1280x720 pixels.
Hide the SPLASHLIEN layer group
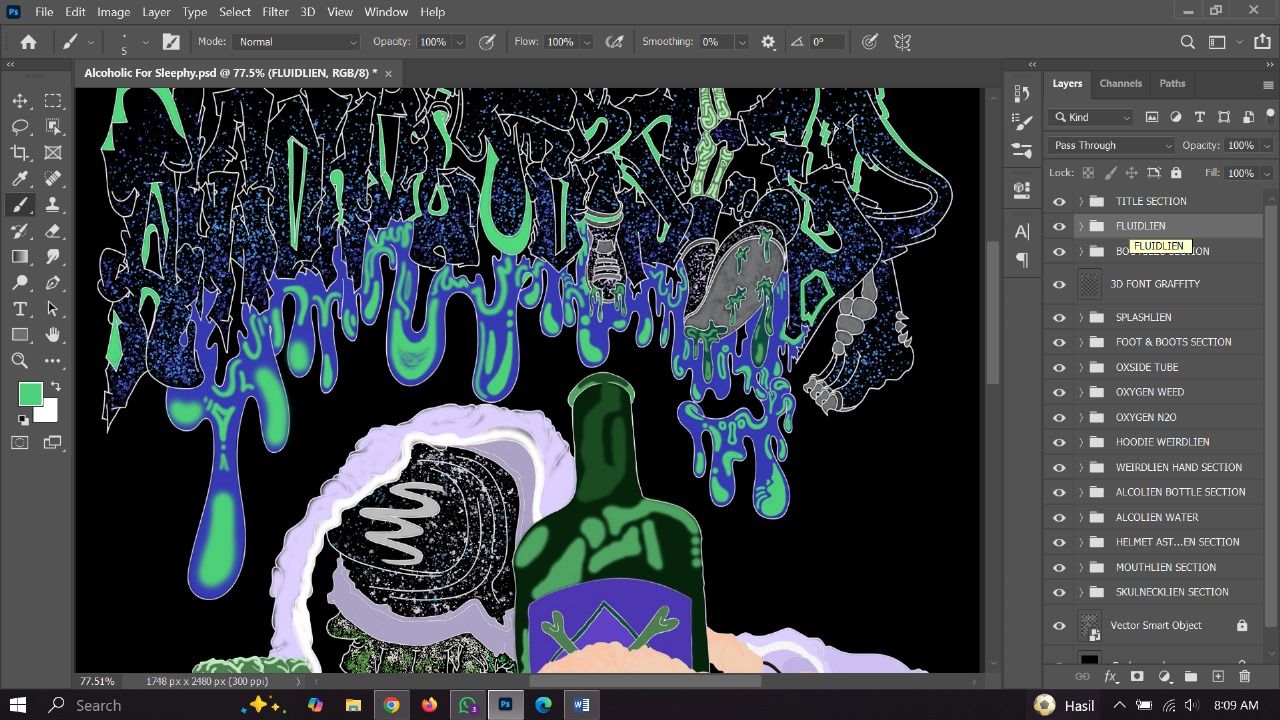point(1059,317)
